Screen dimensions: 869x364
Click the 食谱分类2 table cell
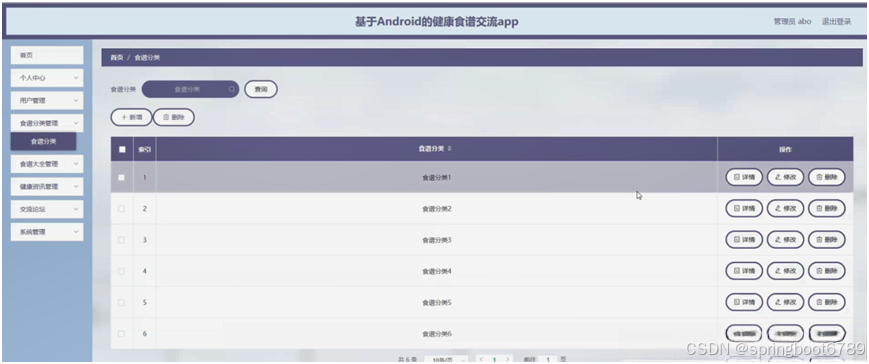pos(437,209)
